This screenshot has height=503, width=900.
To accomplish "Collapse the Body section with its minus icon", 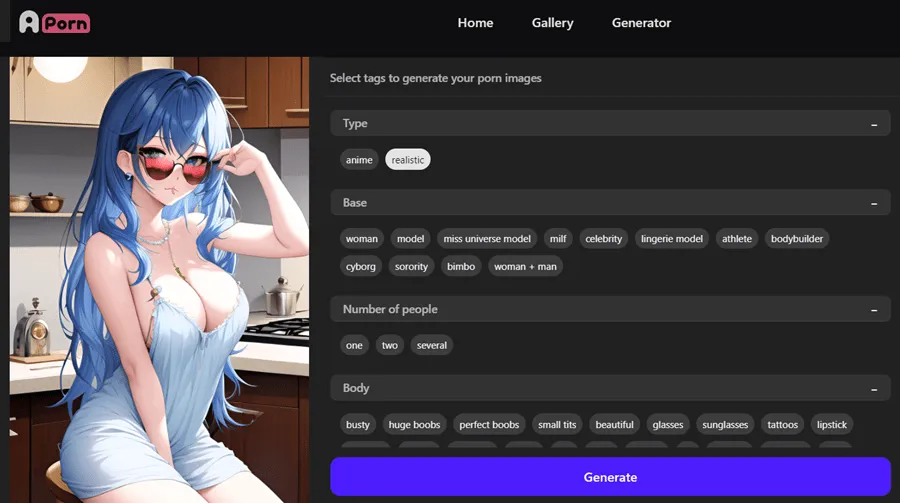I will (874, 389).
